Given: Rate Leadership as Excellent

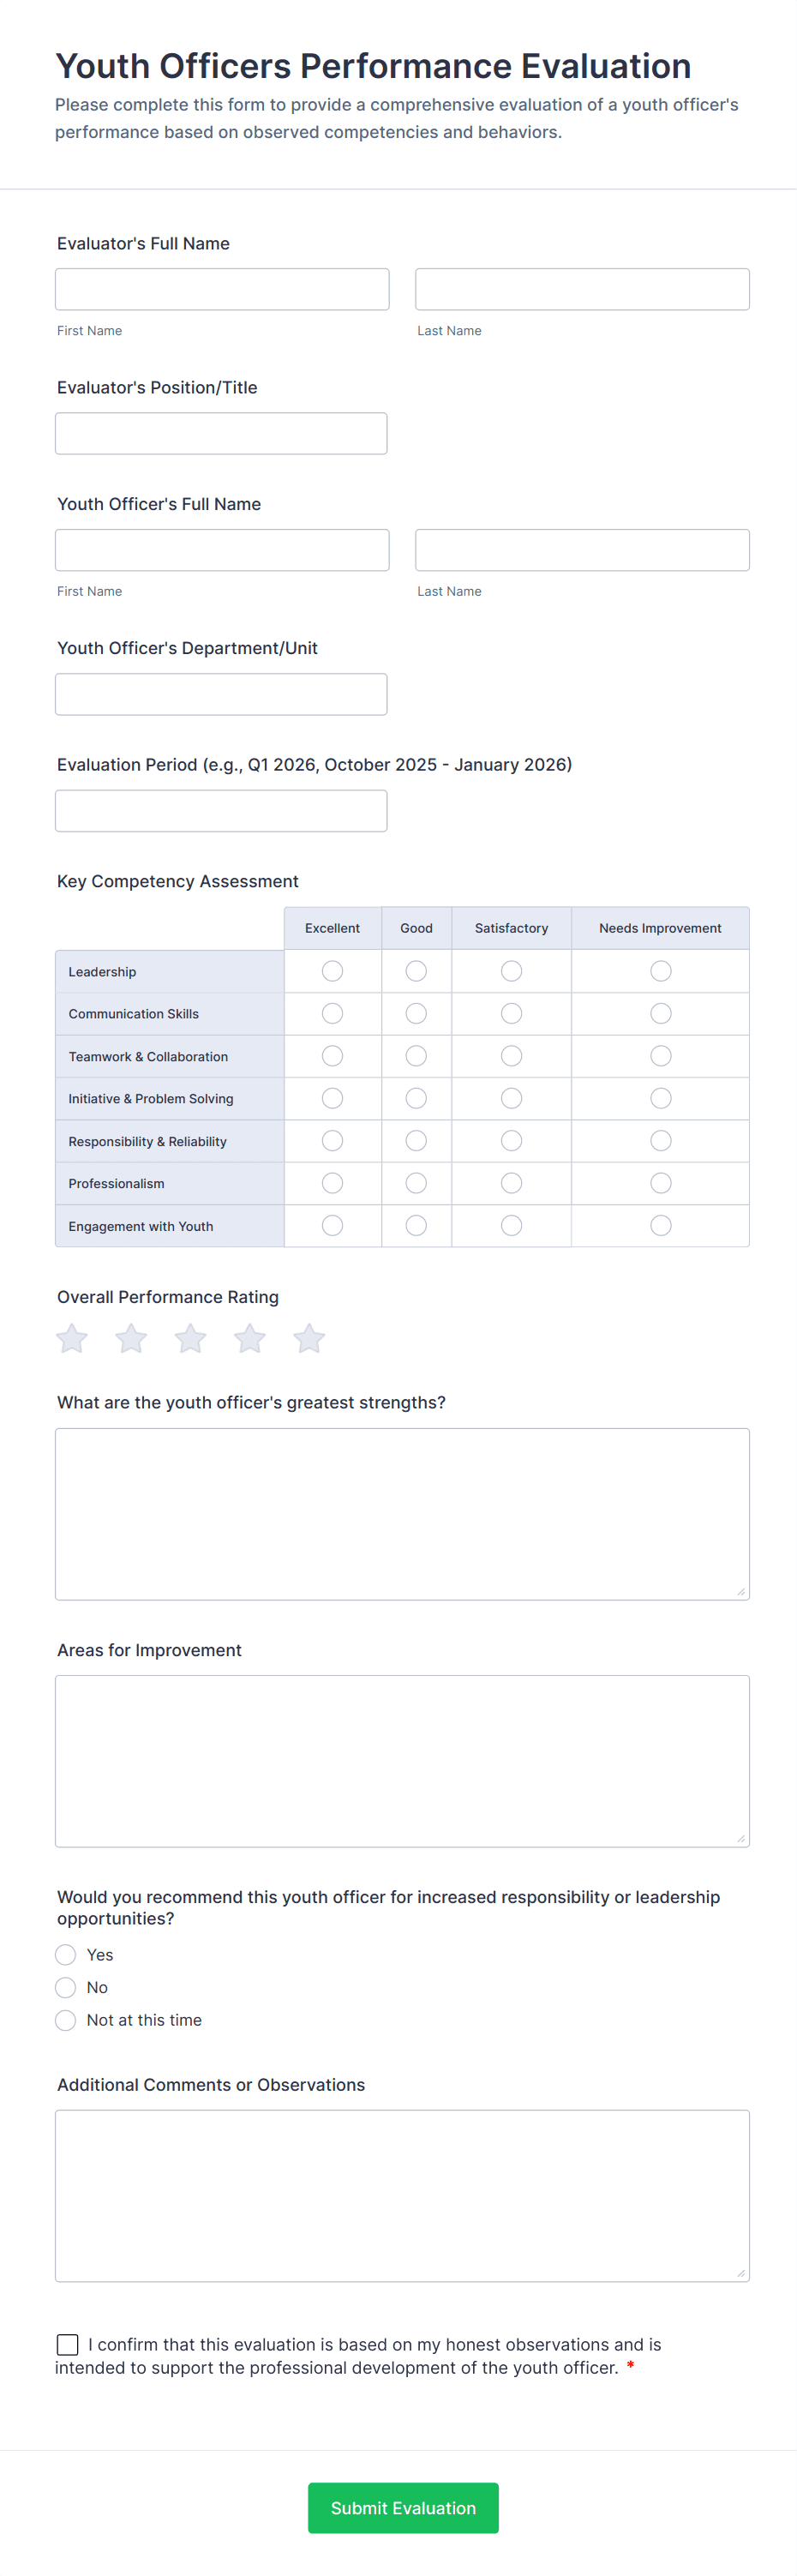Looking at the screenshot, I should coord(332,970).
